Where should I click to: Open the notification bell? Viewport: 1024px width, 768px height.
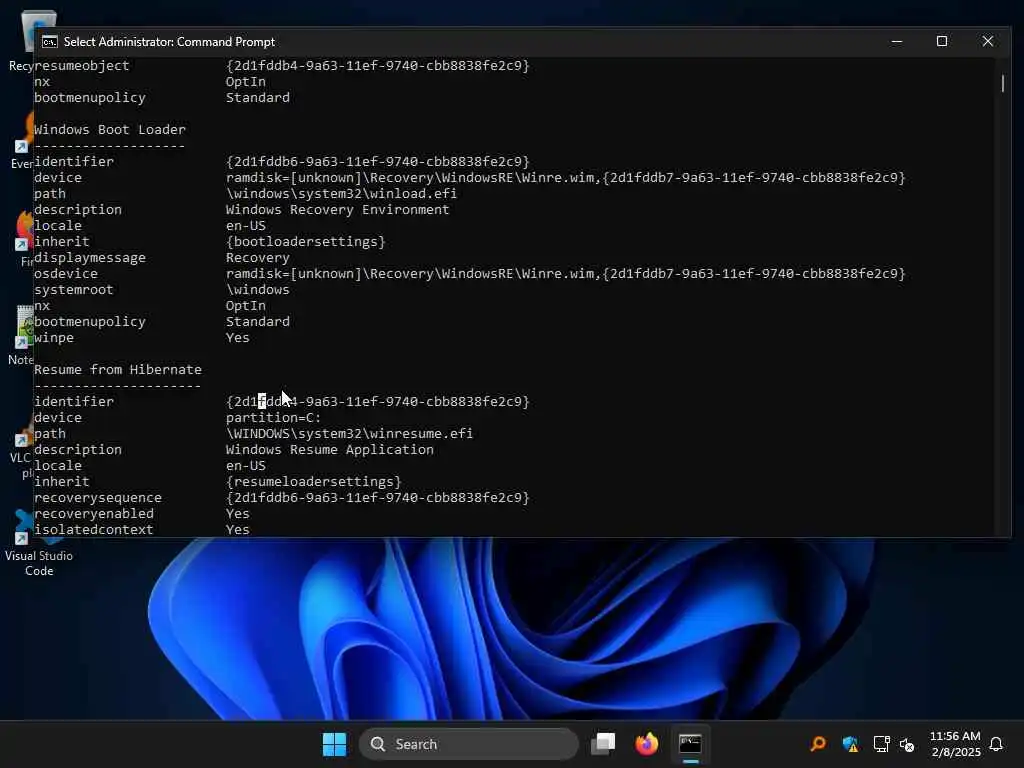click(996, 744)
